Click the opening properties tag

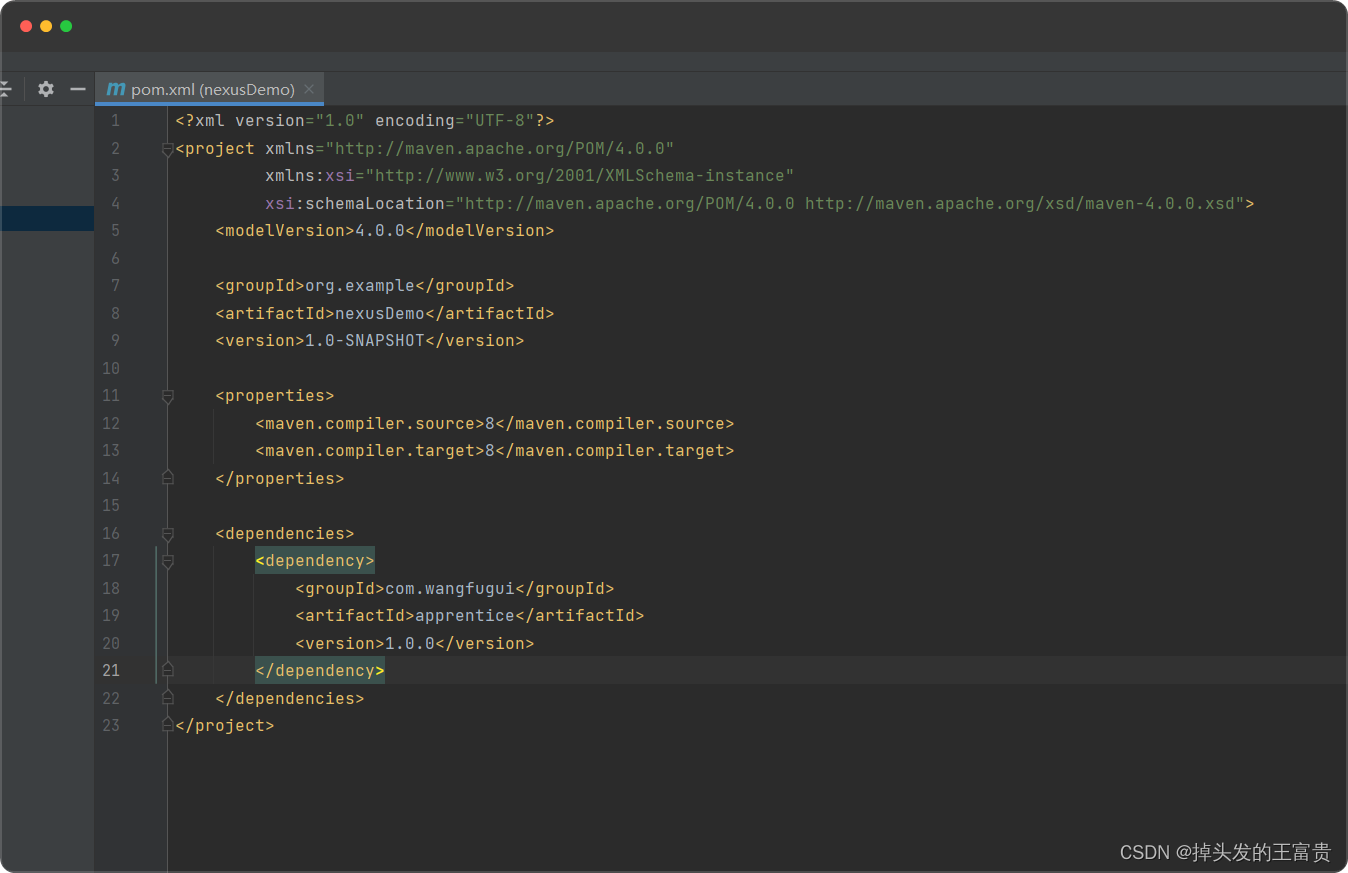click(275, 396)
